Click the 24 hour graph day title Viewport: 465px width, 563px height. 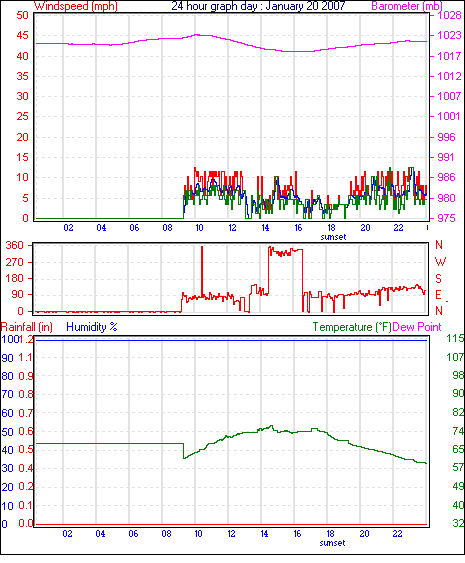[x=258, y=6]
